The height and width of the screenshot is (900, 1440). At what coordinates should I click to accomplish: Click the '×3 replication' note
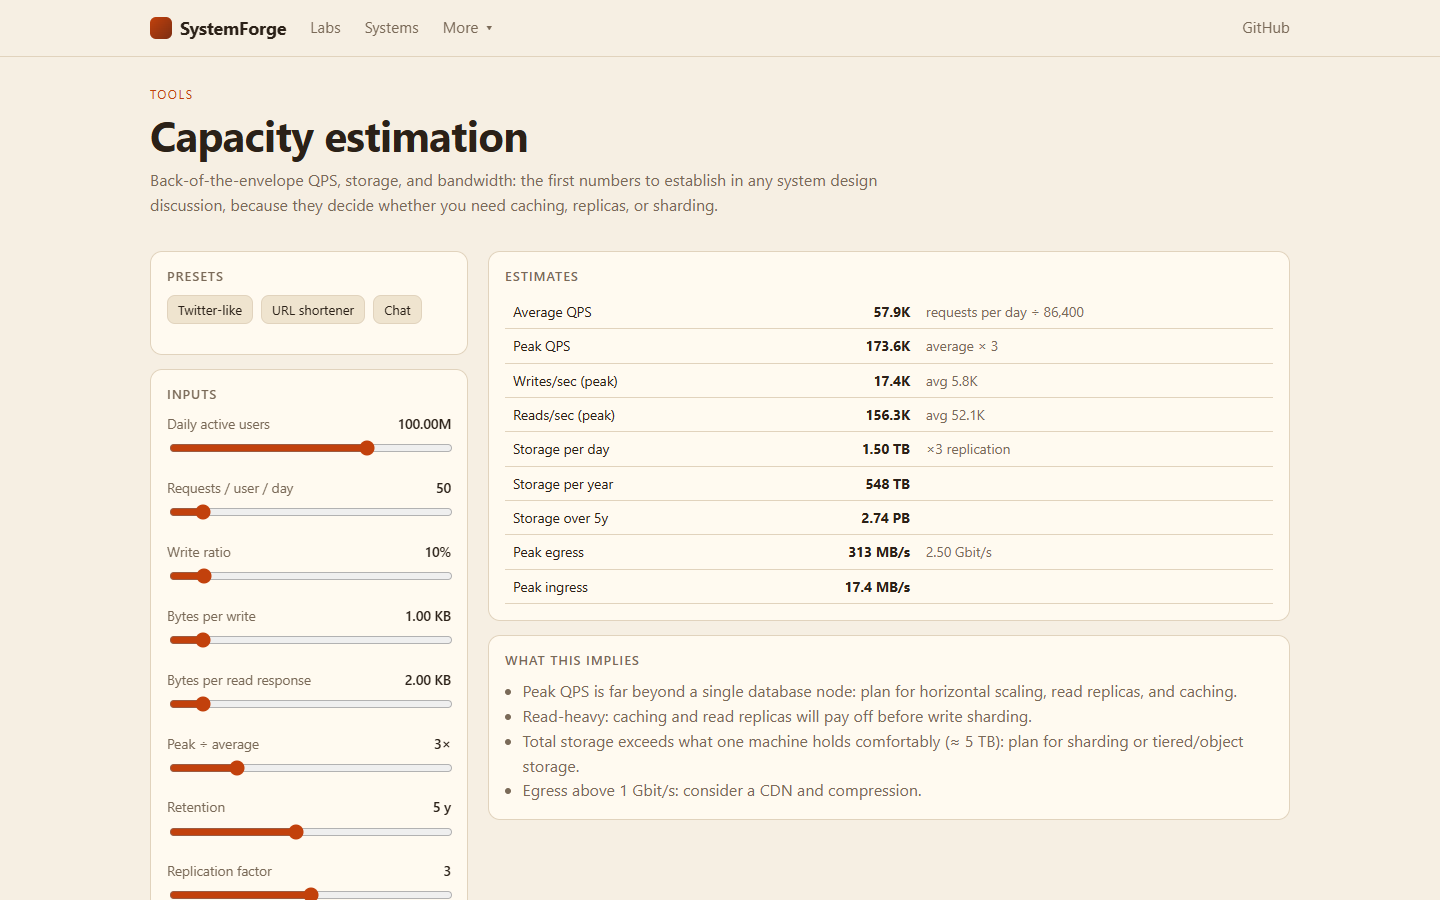[968, 449]
